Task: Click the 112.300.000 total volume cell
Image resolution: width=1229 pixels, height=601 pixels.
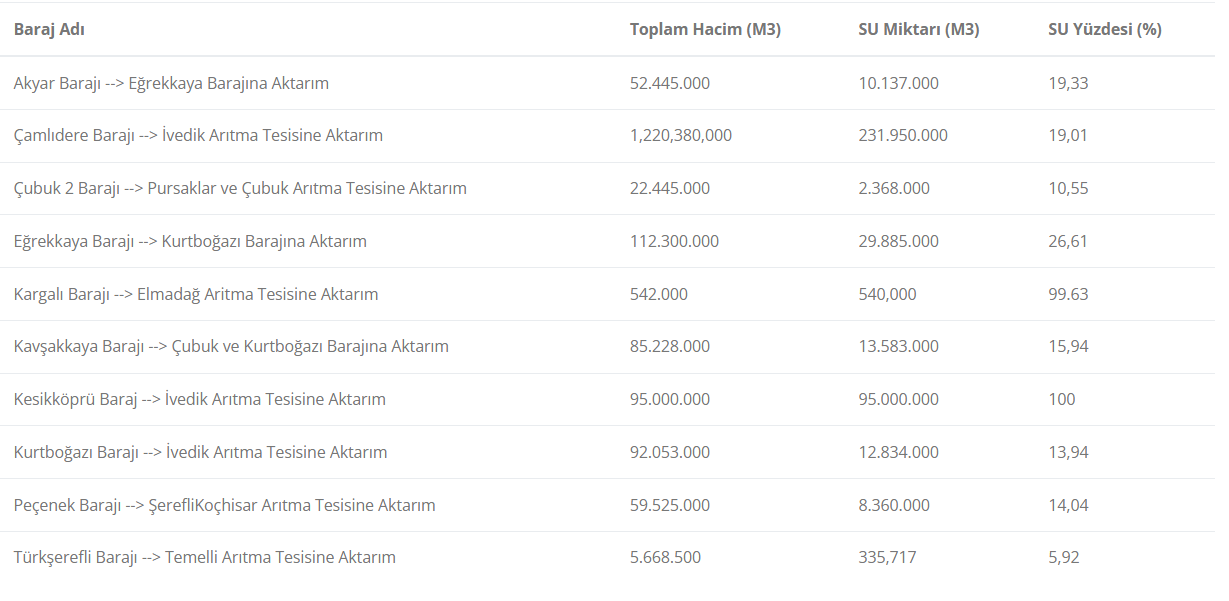Action: click(x=674, y=241)
